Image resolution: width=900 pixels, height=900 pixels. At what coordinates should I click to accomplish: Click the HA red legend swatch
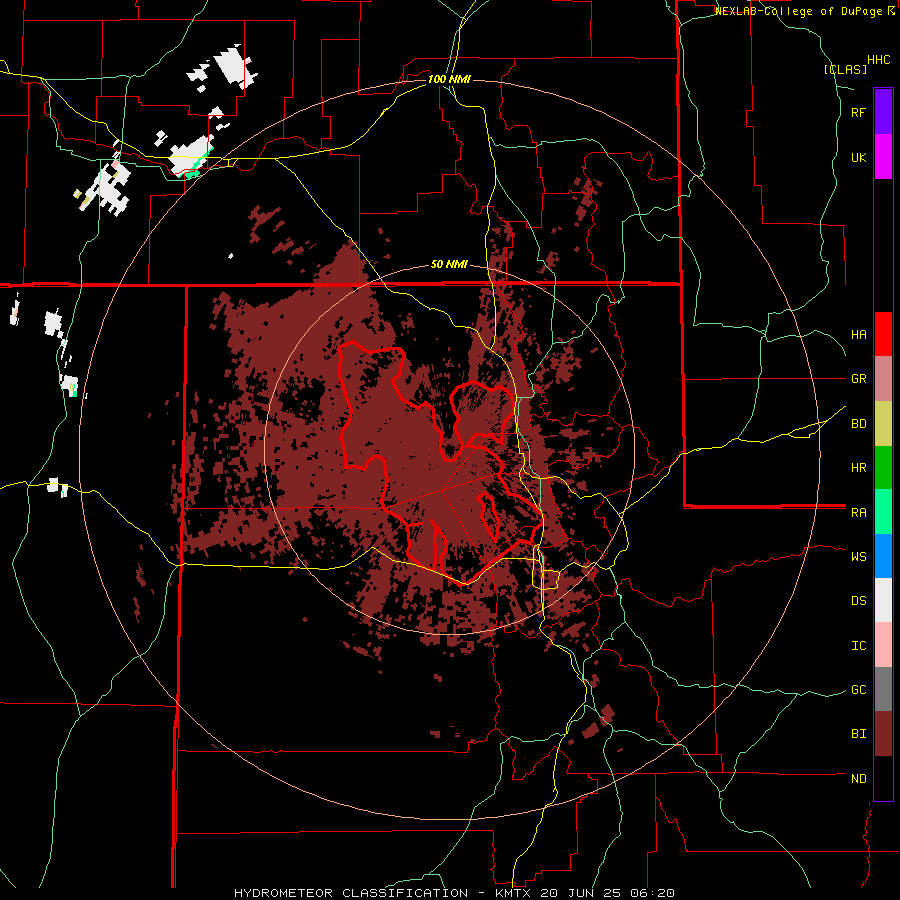point(883,334)
